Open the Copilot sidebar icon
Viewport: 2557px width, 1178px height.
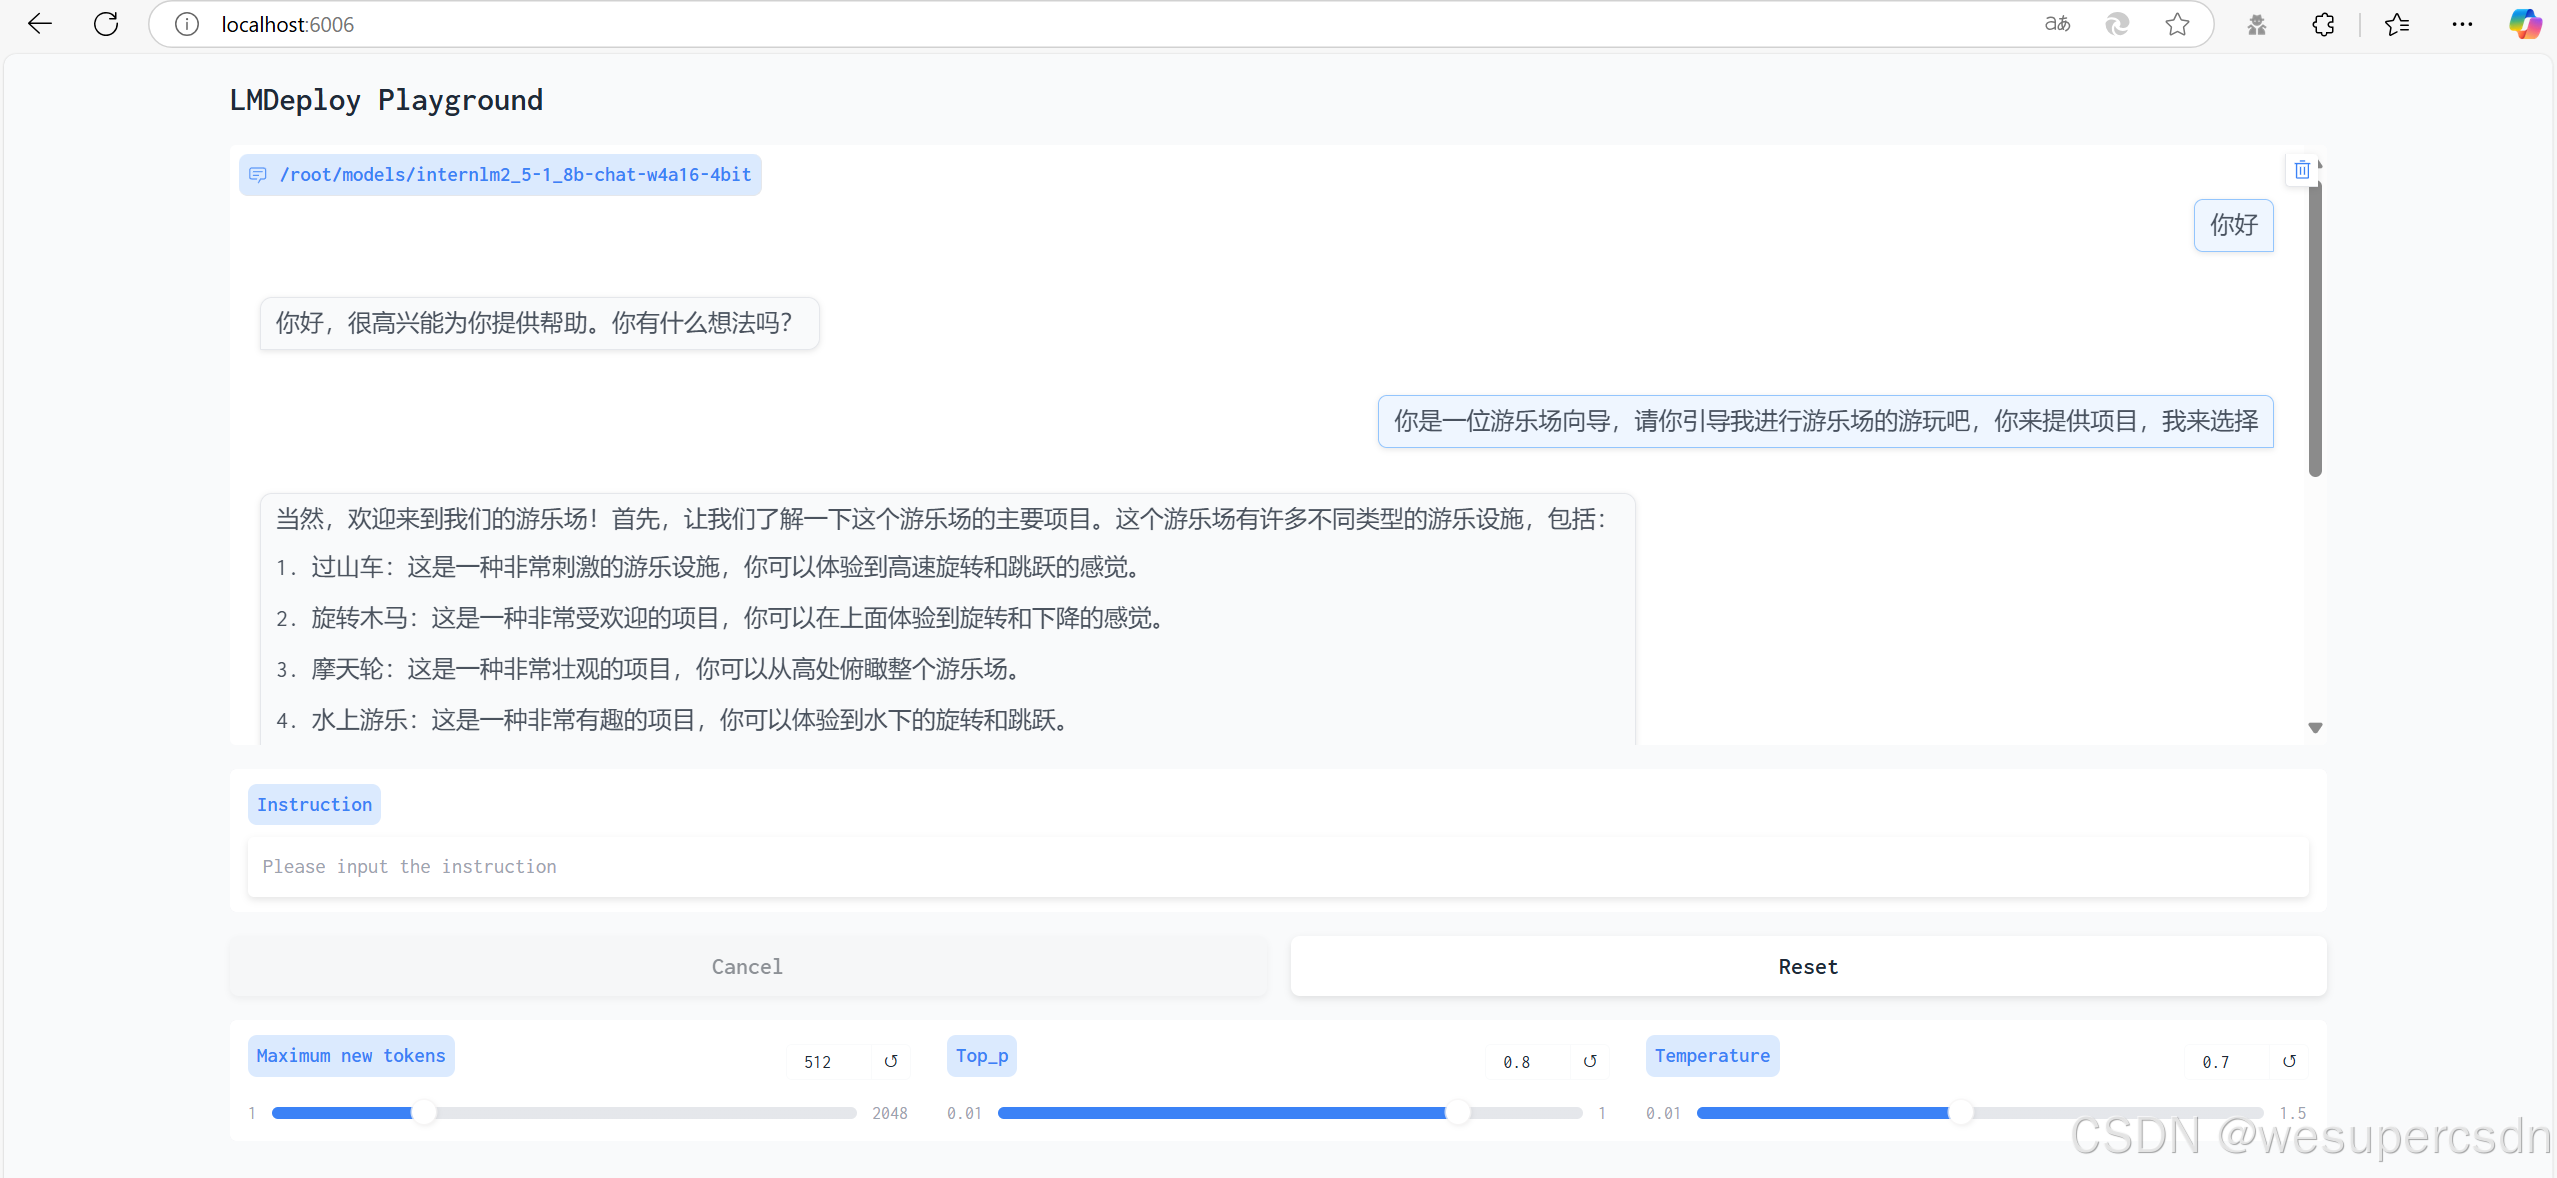click(x=2524, y=24)
